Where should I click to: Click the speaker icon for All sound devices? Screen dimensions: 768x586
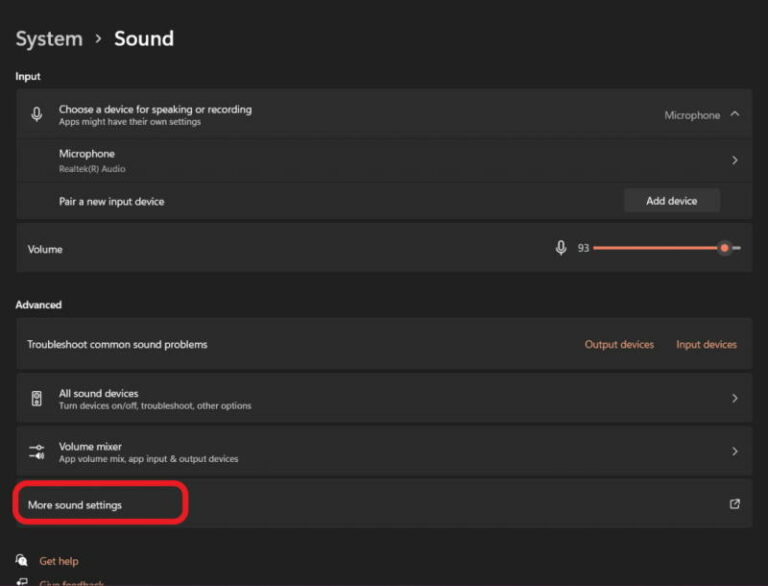tap(37, 399)
